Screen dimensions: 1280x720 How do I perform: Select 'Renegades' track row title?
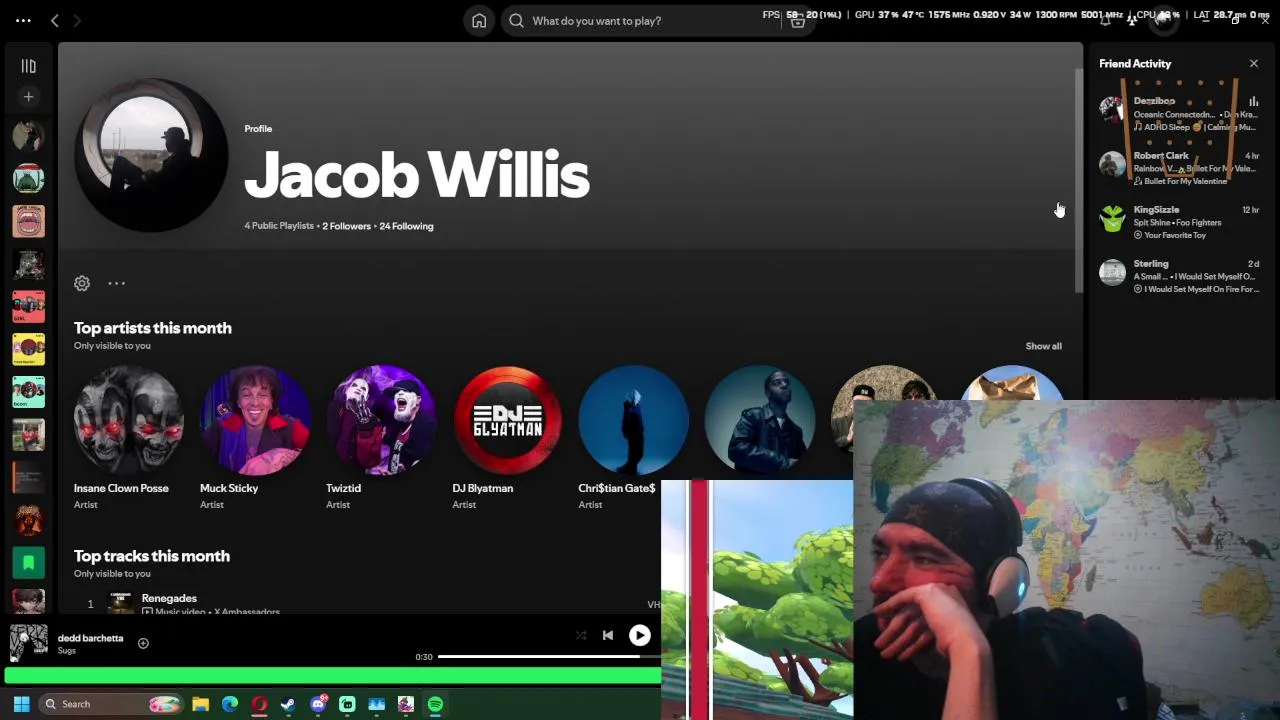(169, 598)
